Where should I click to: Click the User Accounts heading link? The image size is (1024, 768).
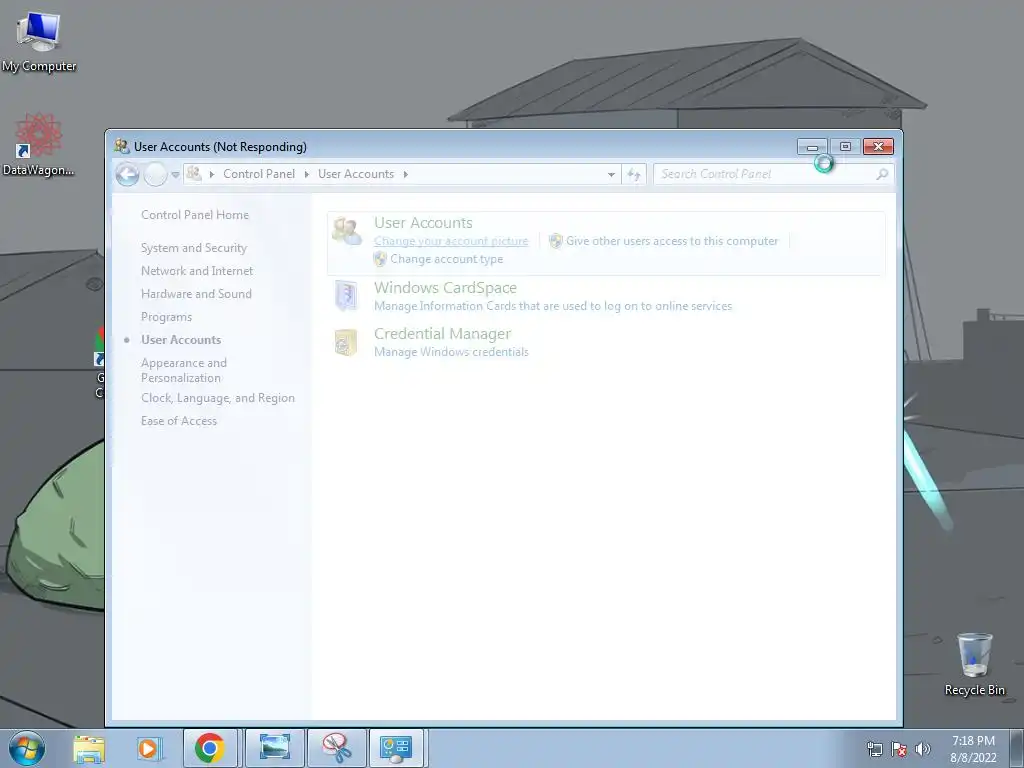(423, 223)
